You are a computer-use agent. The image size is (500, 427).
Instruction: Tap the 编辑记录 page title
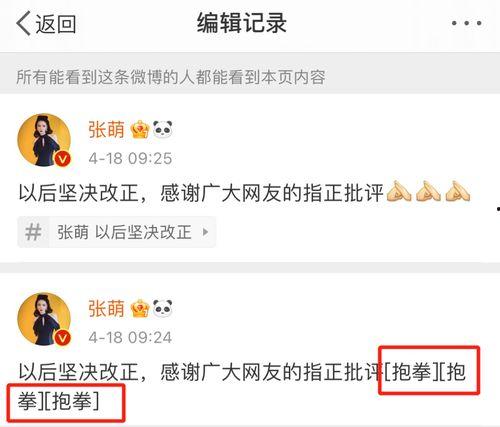pos(242,23)
